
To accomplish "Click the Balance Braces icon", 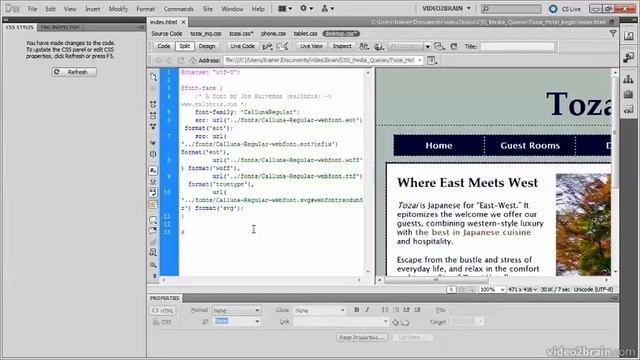I will 153,154.
